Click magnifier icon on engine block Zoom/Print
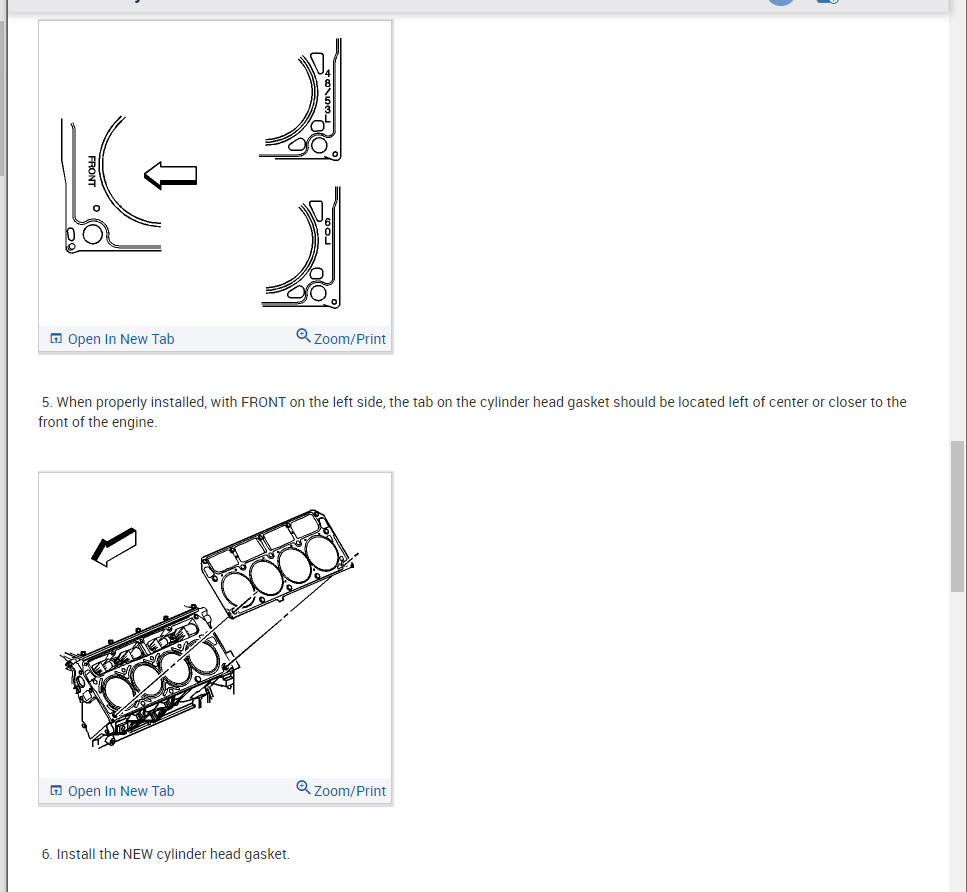This screenshot has width=967, height=892. pos(303,788)
